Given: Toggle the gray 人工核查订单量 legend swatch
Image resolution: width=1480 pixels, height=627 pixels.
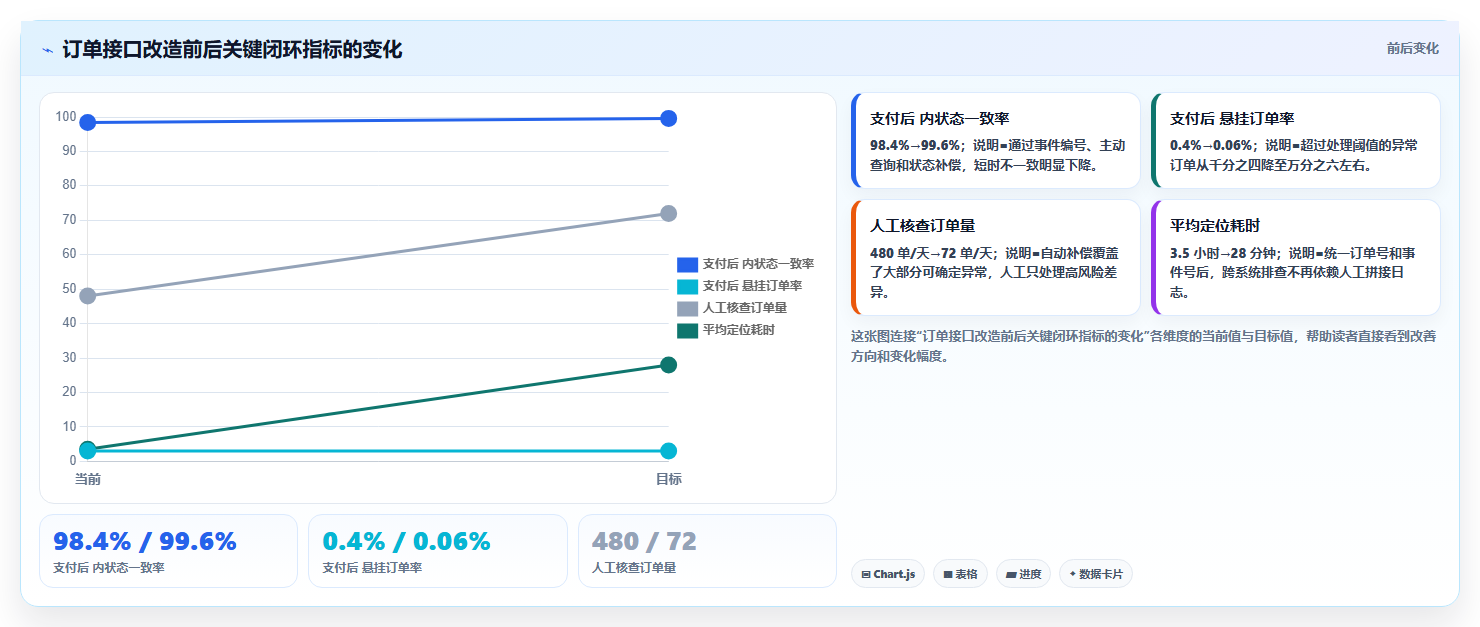Looking at the screenshot, I should [687, 308].
